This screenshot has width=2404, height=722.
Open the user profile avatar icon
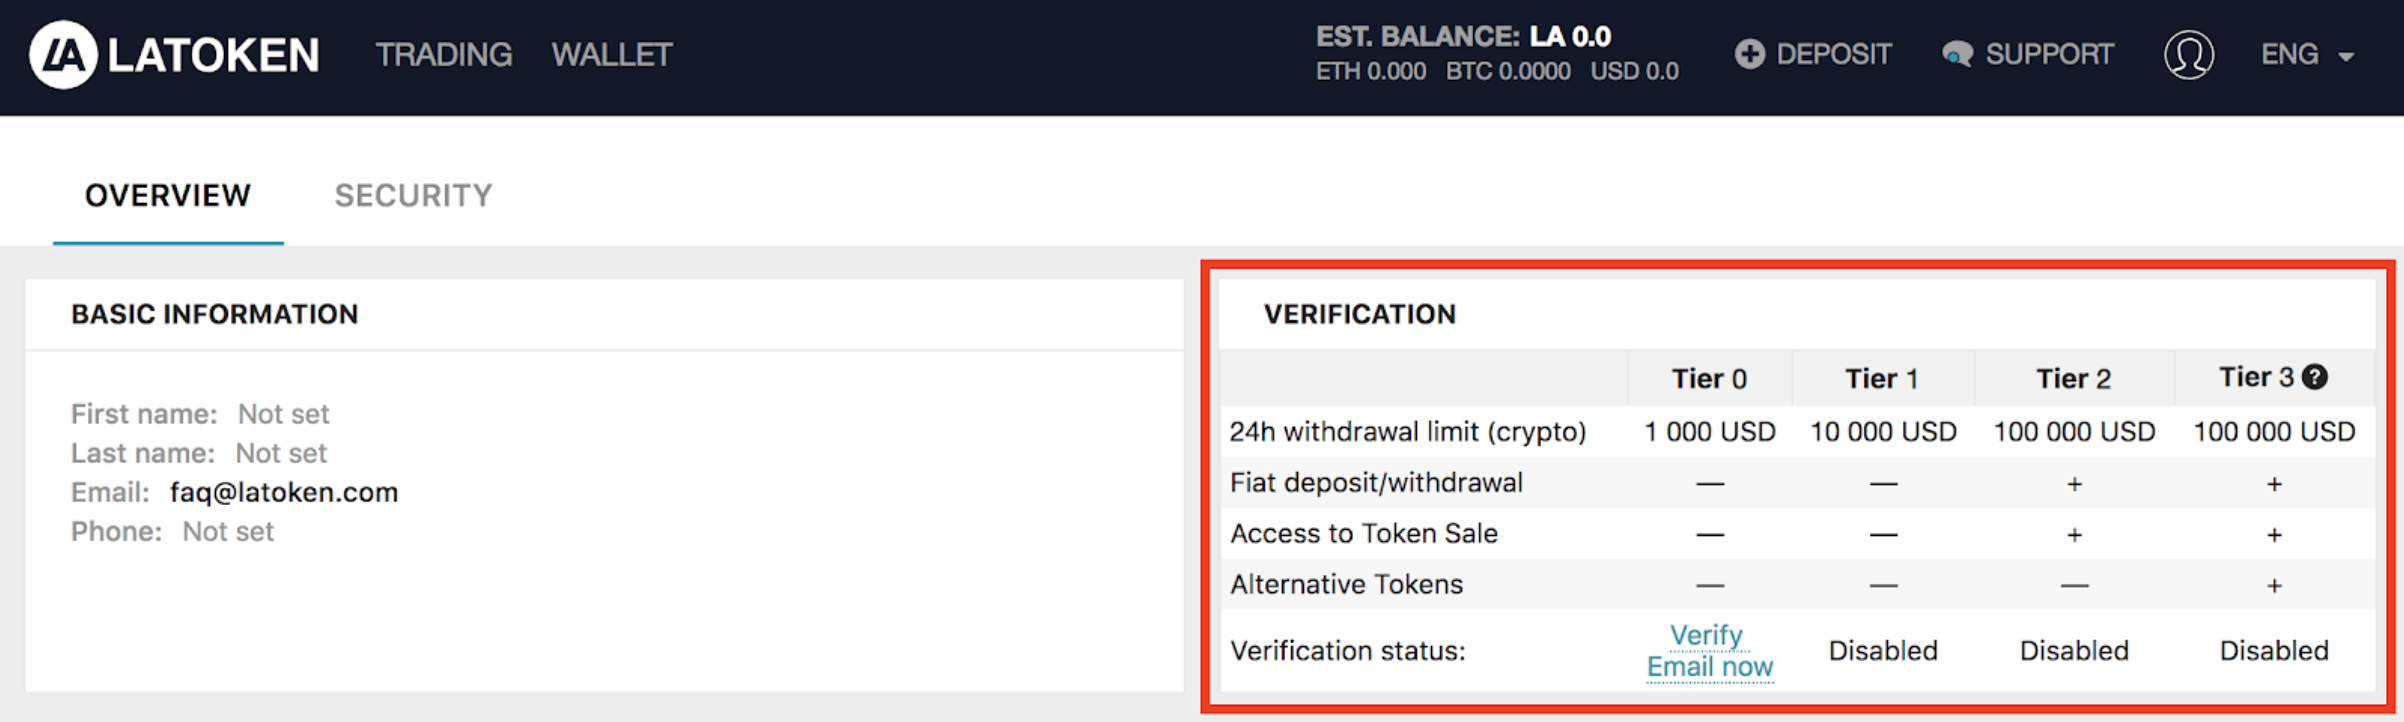[x=2188, y=55]
